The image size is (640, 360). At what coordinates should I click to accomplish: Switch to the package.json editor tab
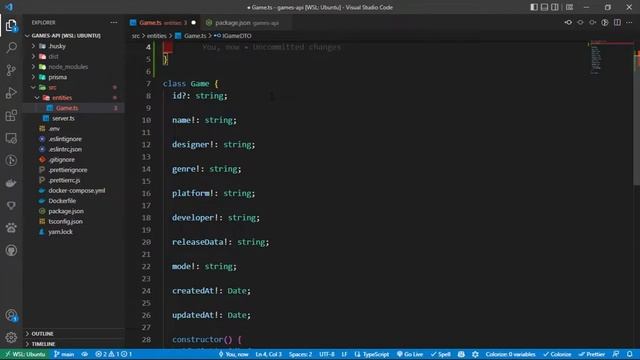coord(247,23)
